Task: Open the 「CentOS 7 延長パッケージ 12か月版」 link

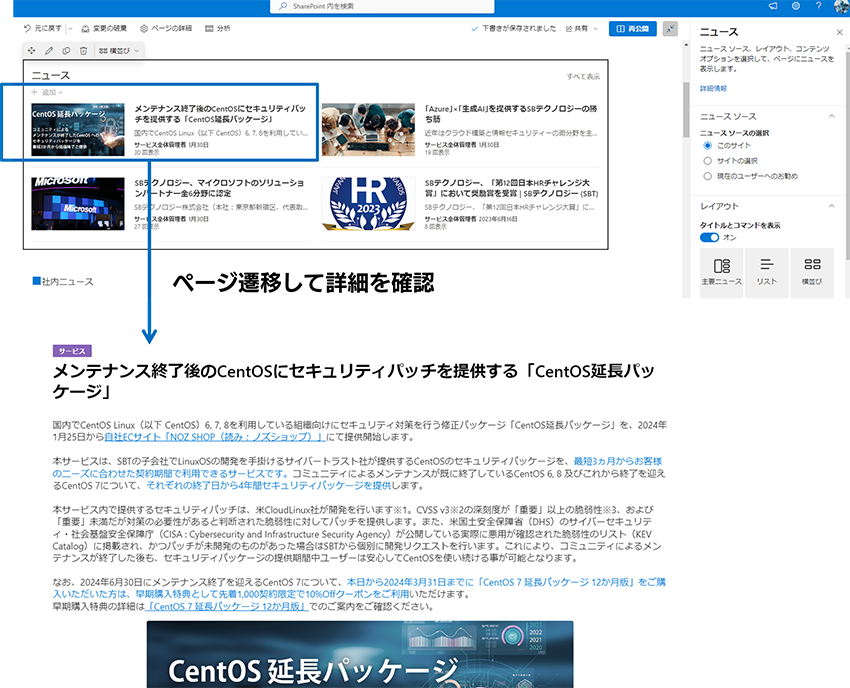Action: 227,607
